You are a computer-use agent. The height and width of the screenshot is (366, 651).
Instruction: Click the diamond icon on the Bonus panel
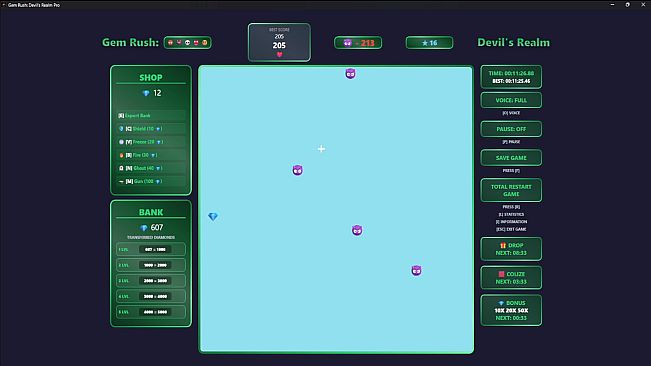coord(501,303)
